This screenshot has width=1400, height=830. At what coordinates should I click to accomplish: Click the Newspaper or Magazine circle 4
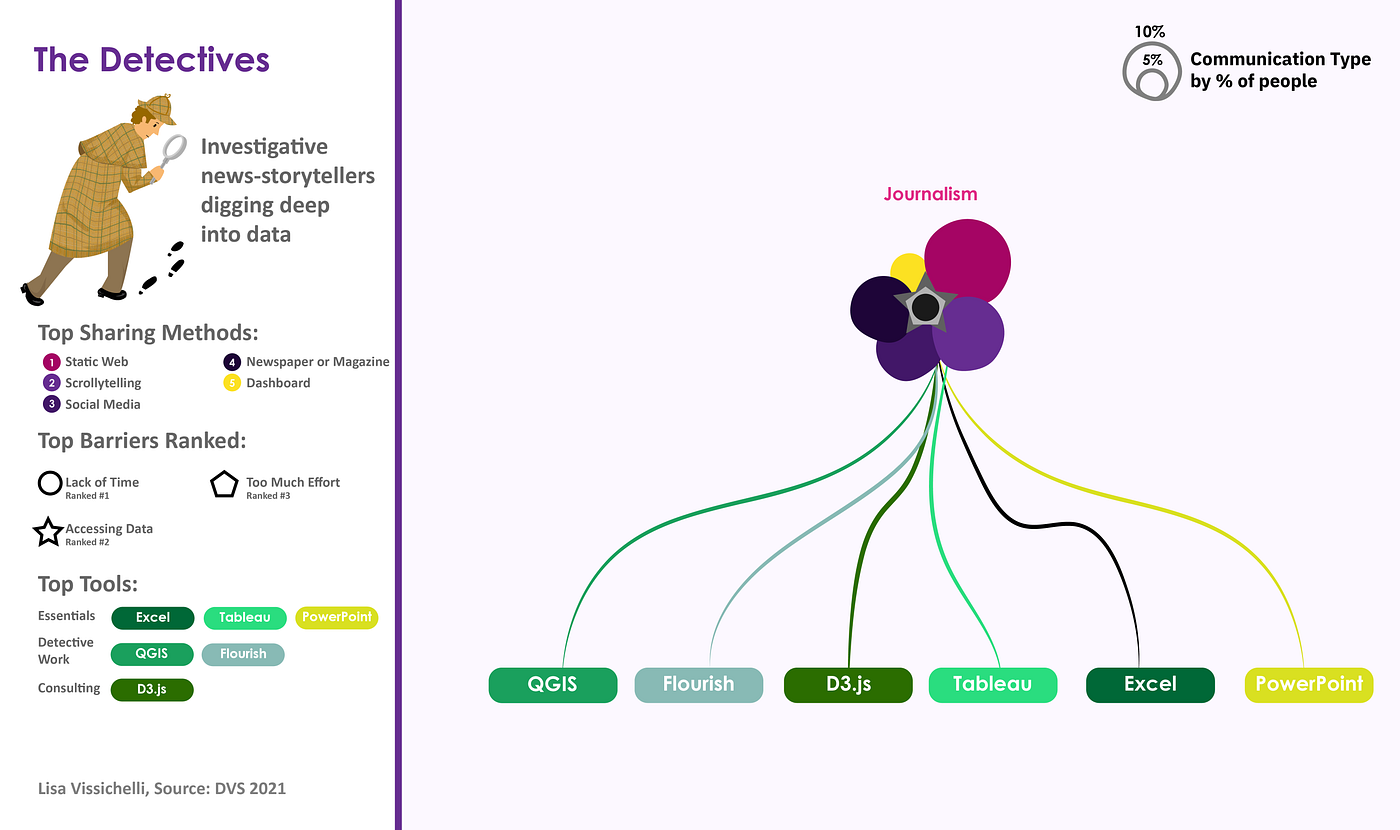233,362
